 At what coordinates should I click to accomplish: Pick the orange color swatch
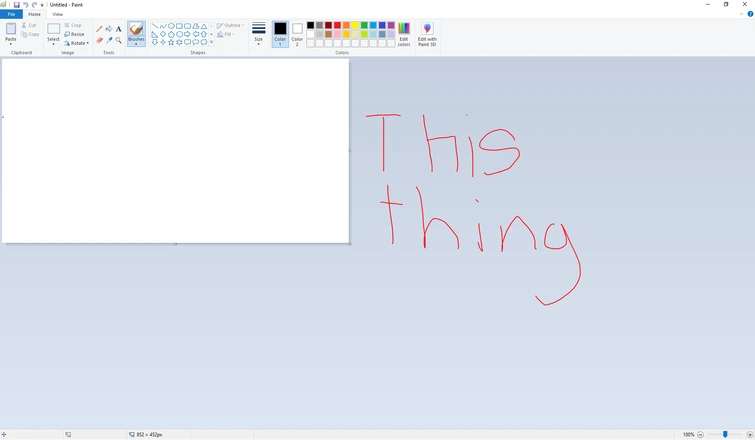coord(346,25)
